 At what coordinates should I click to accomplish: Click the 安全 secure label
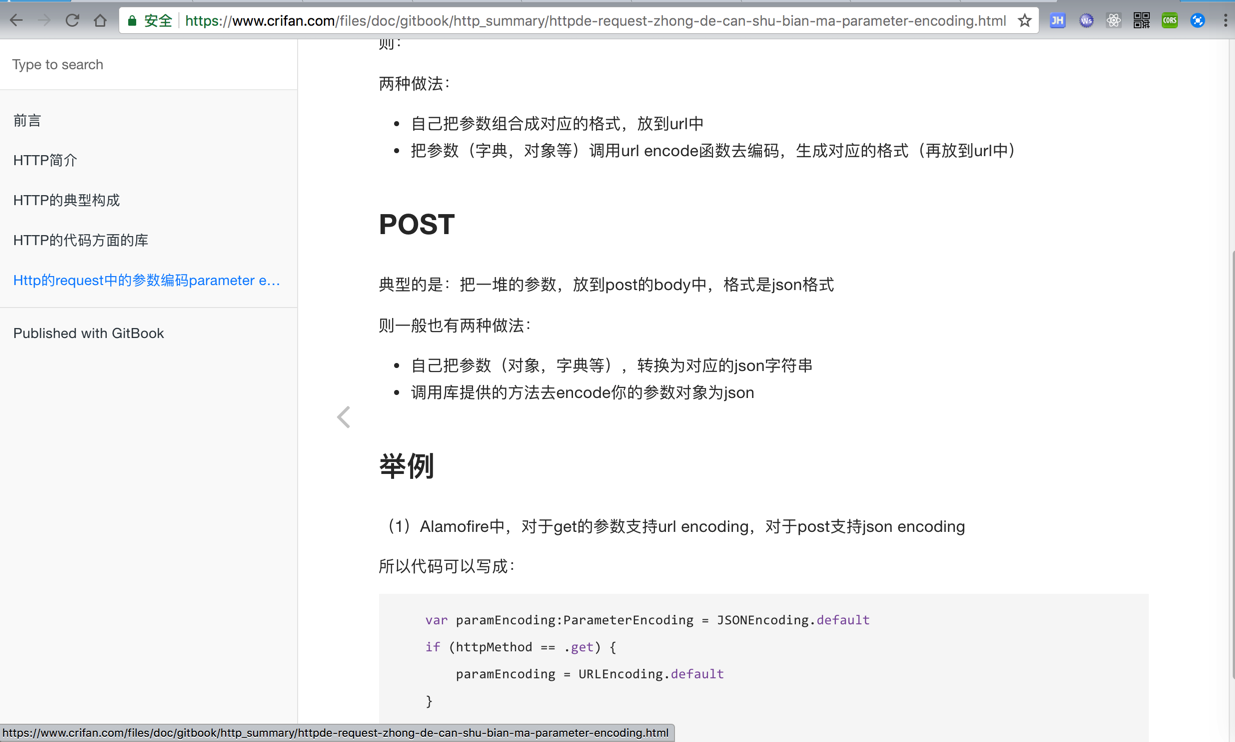158,20
